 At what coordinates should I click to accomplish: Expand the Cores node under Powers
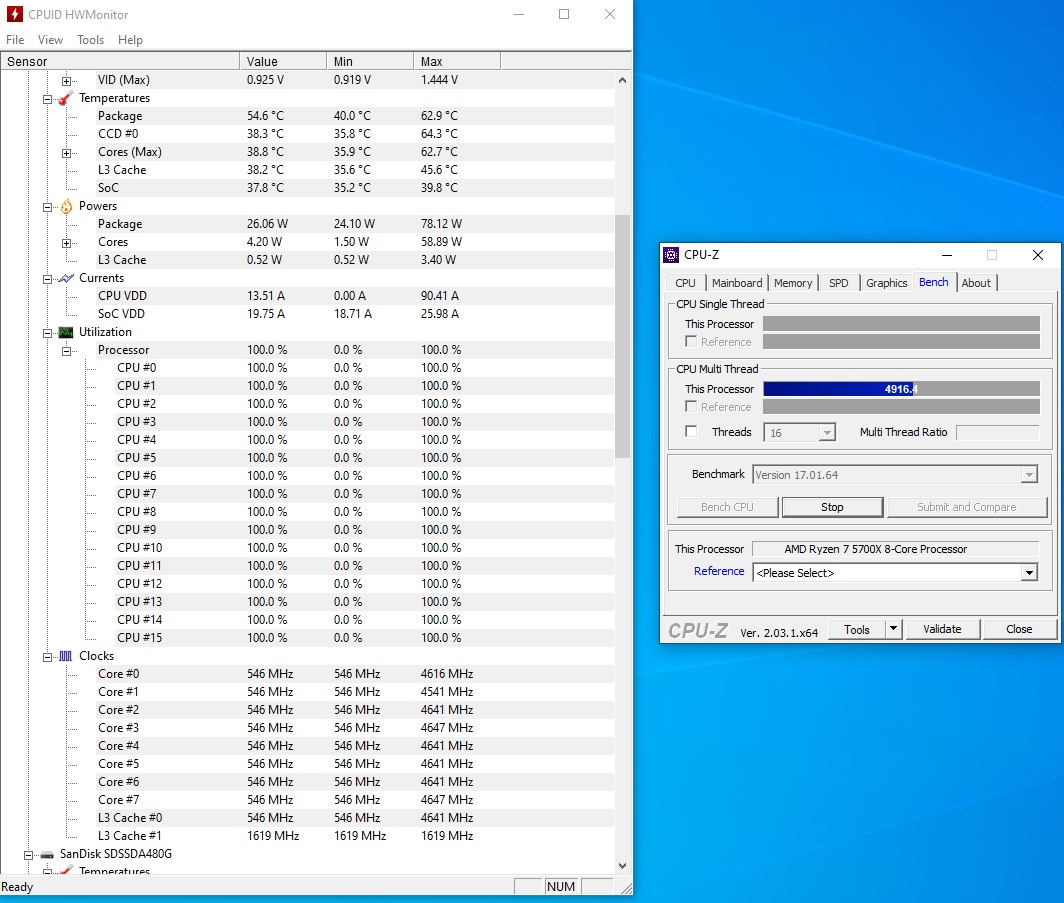pos(66,243)
